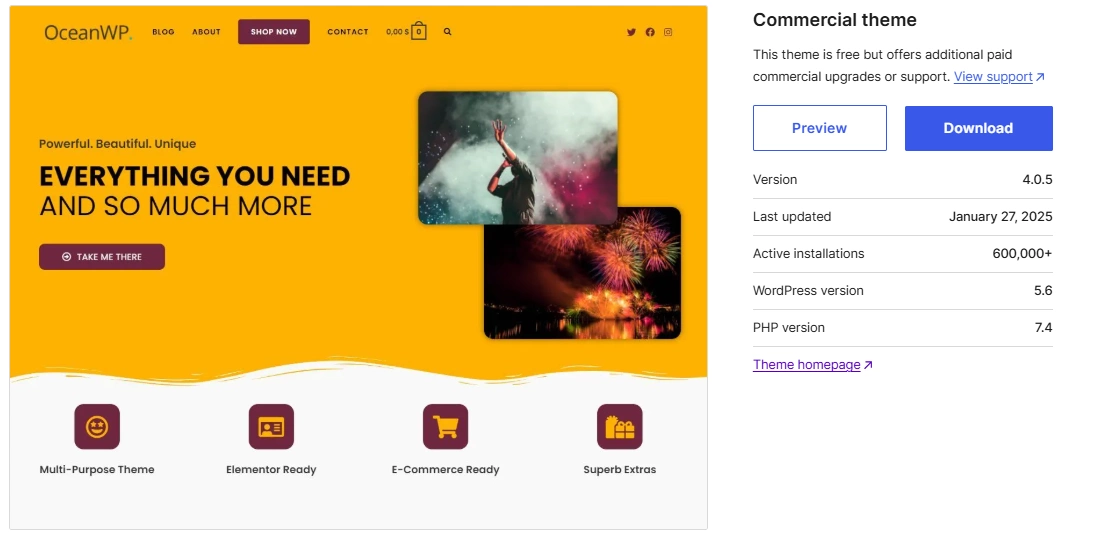Click the Elementor Ready ID card icon
Image resolution: width=1117 pixels, height=538 pixels.
tap(271, 427)
